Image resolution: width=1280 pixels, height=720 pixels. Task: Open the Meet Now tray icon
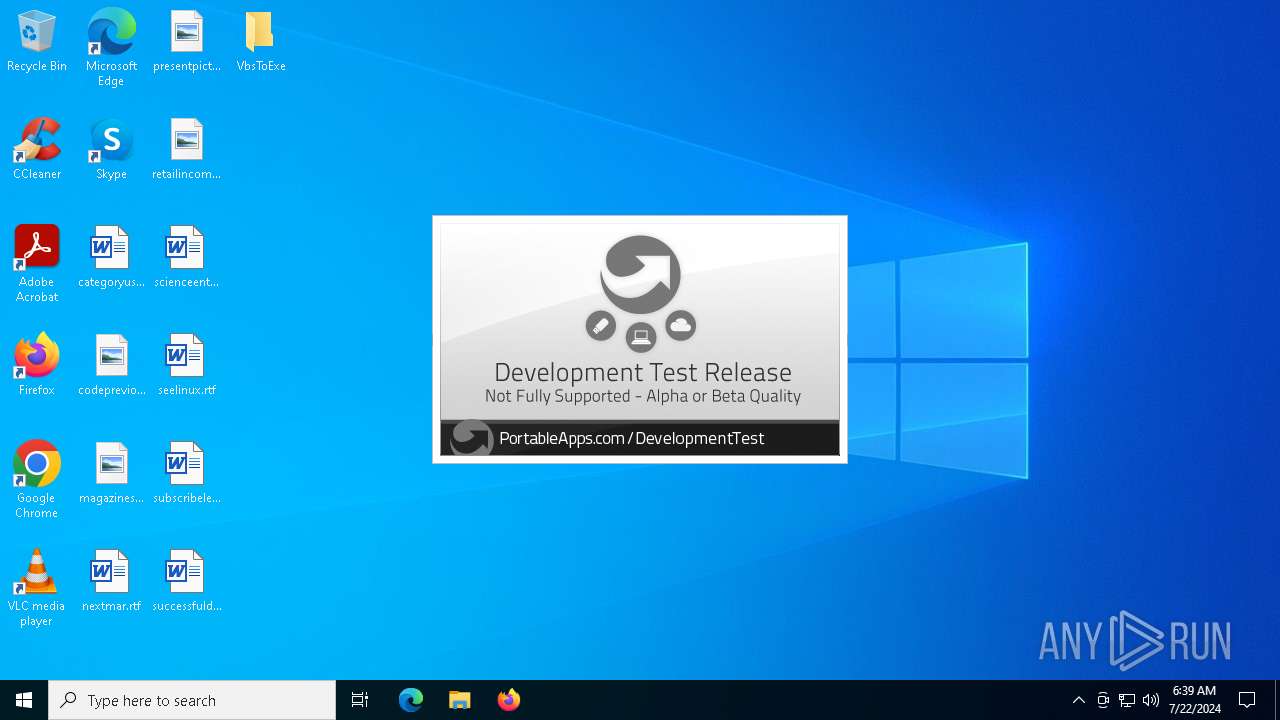[x=1103, y=700]
